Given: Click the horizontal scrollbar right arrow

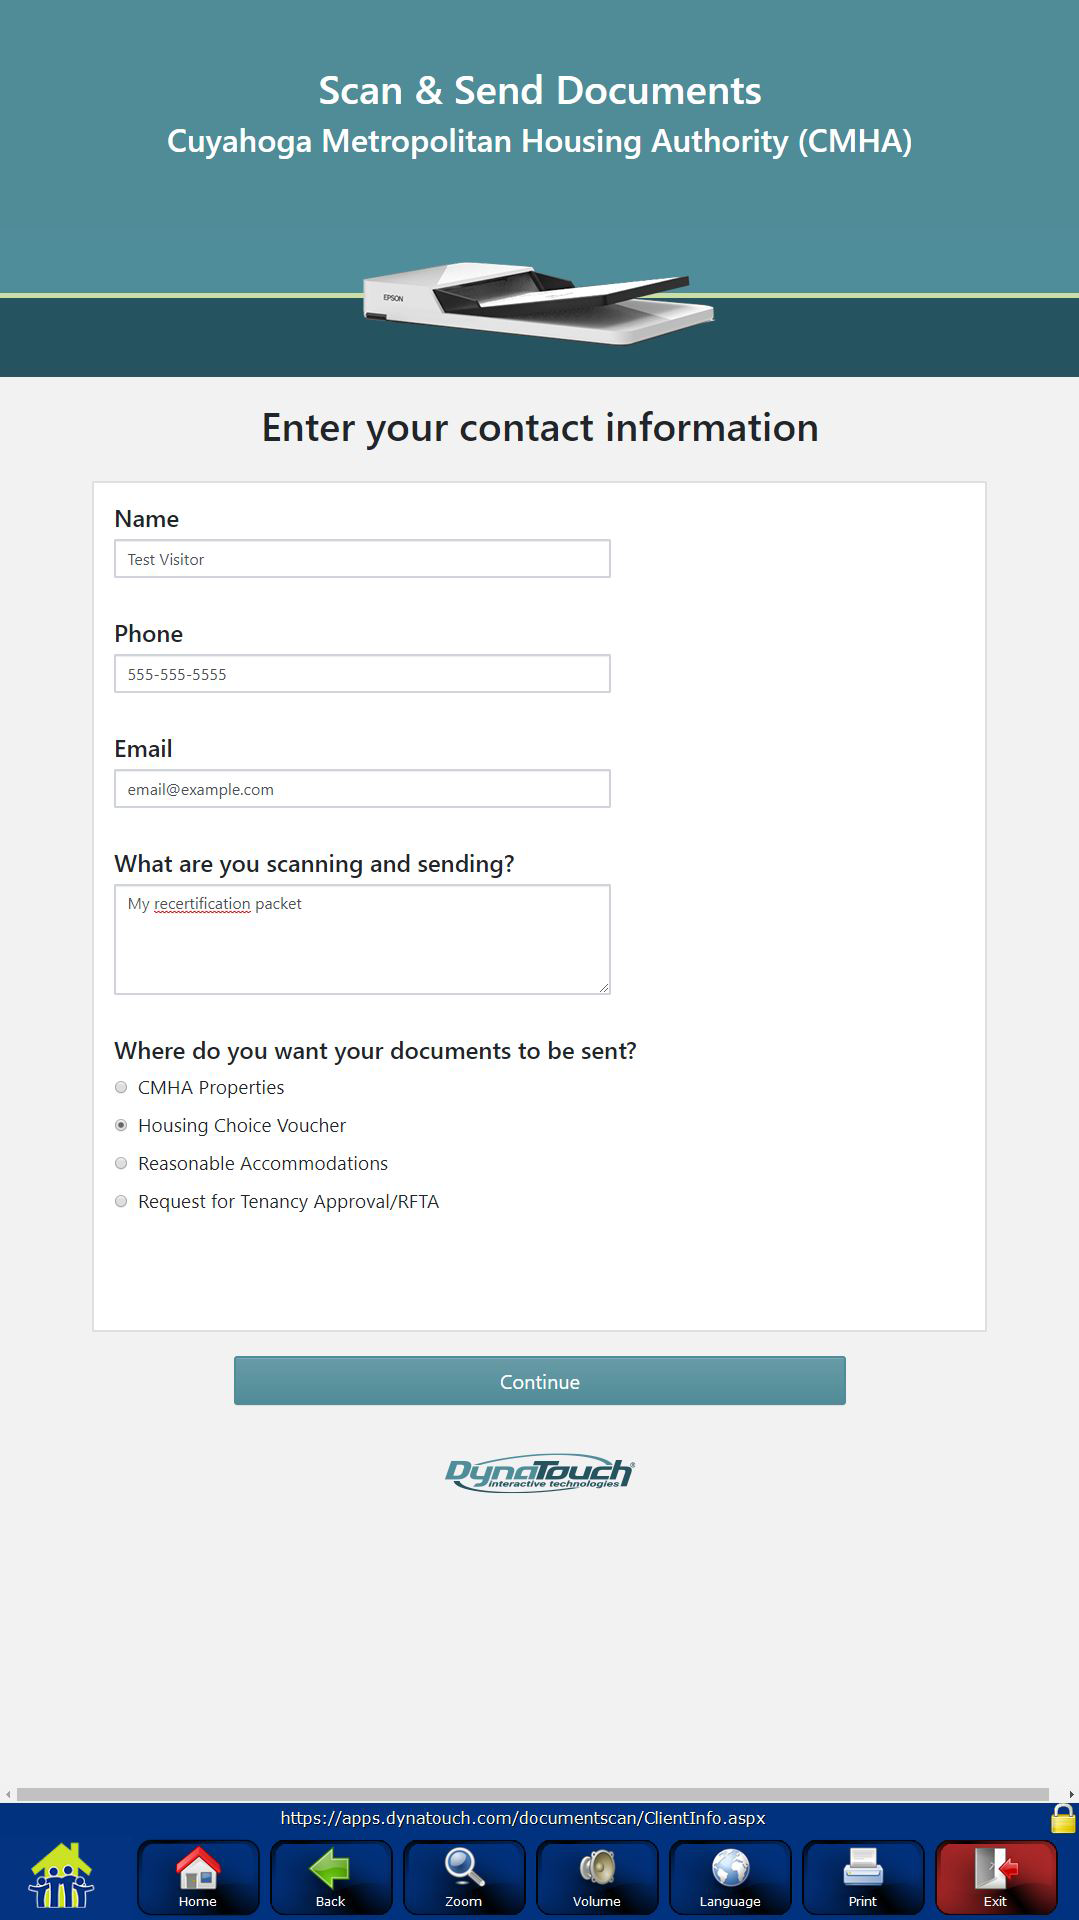Looking at the screenshot, I should [1072, 1795].
